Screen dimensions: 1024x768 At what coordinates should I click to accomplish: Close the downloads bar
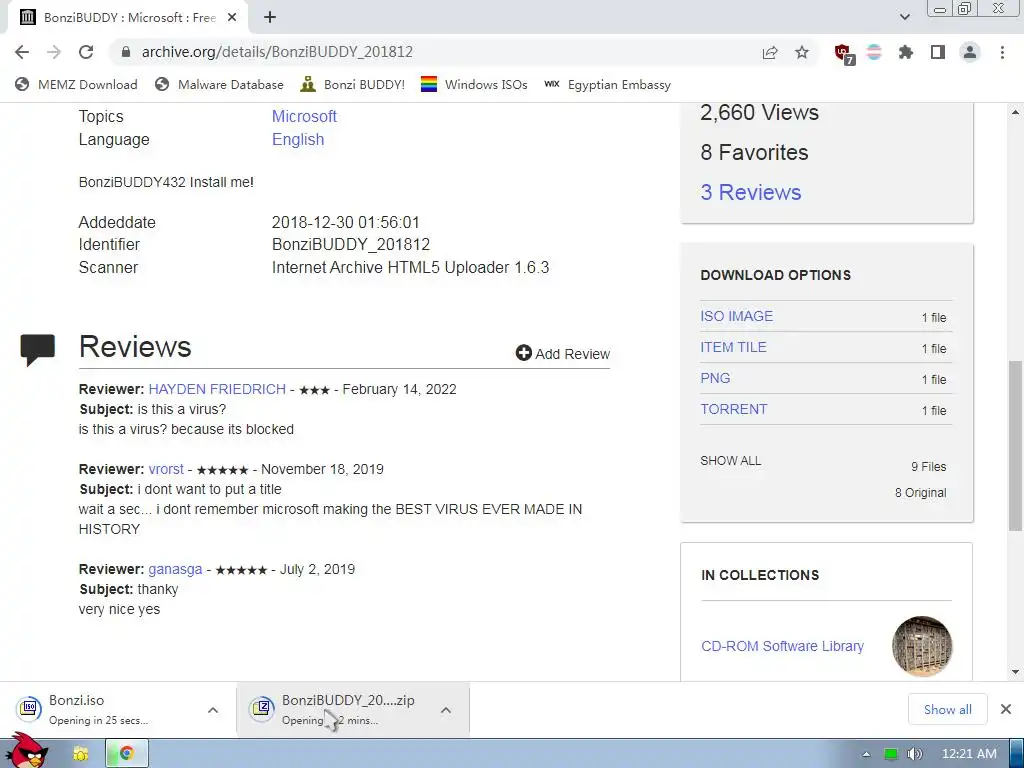click(1006, 709)
